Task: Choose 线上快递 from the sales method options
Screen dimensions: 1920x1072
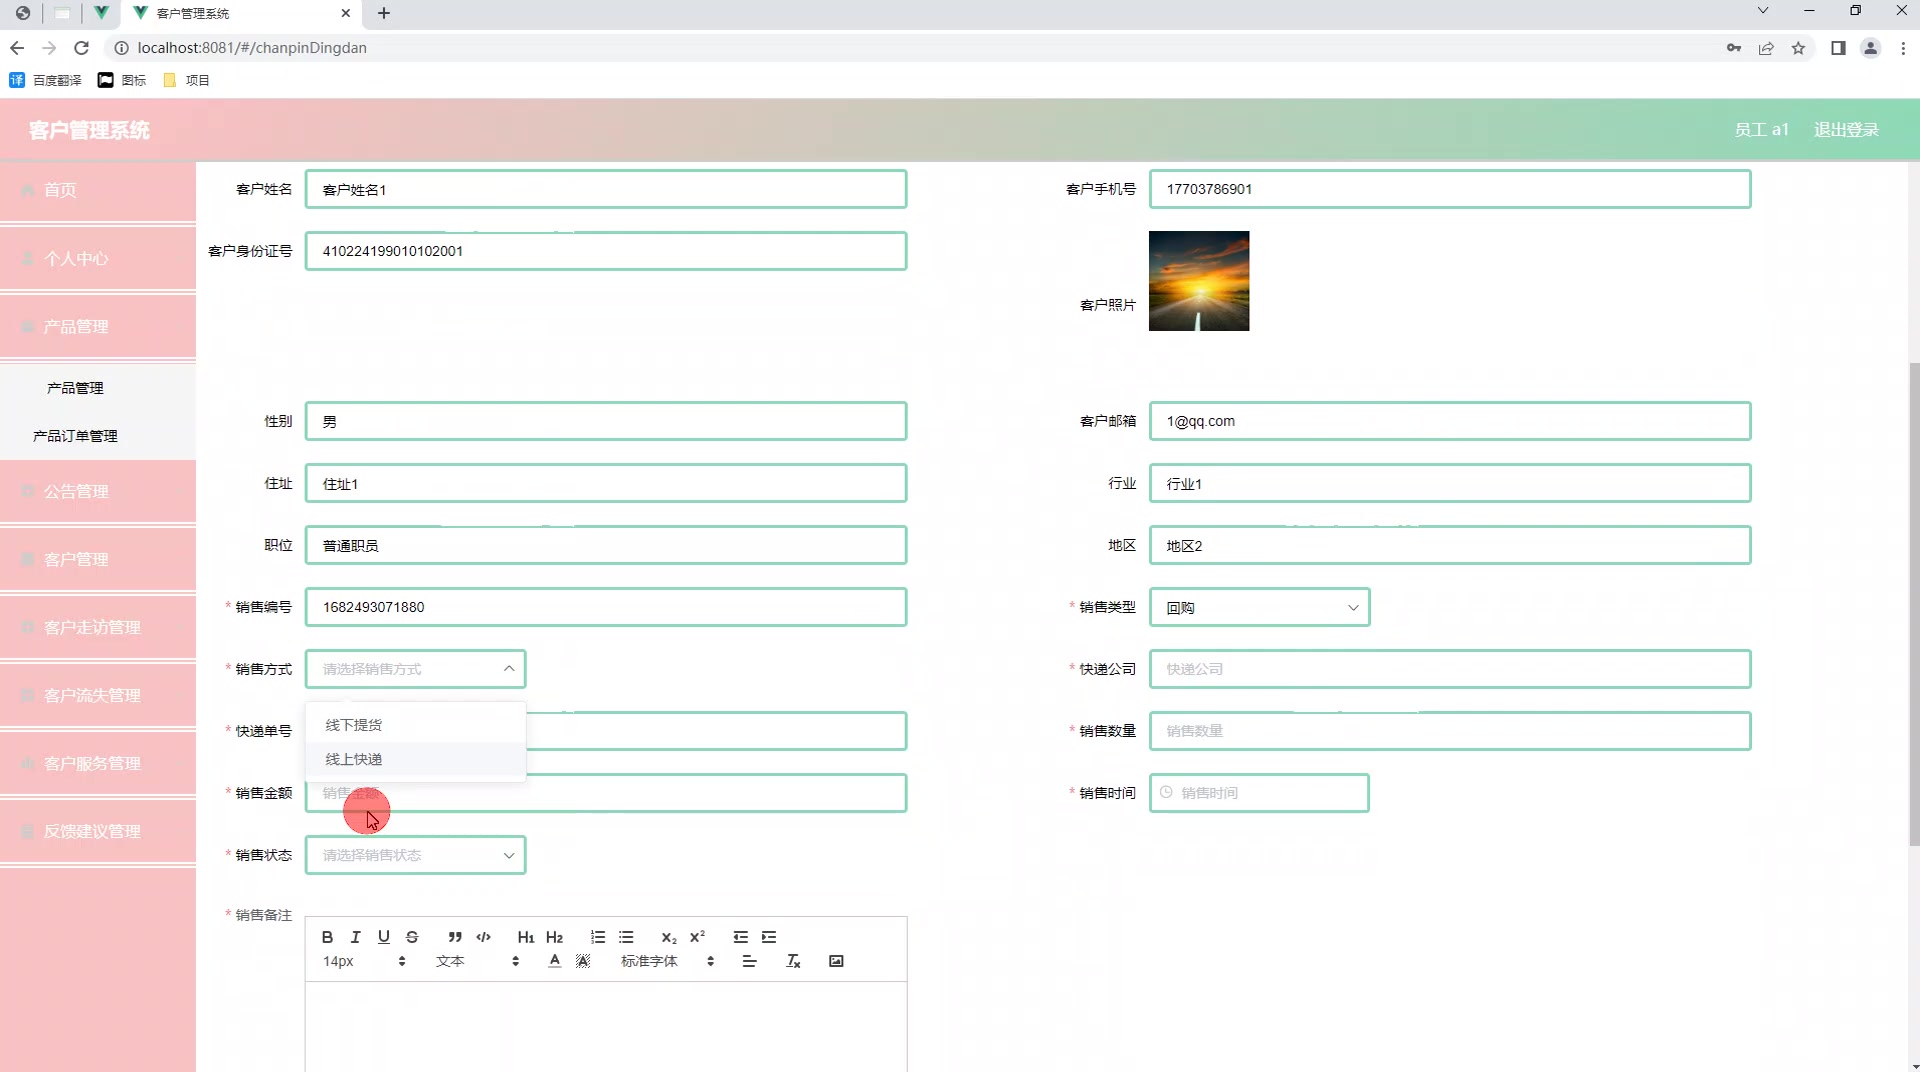Action: tap(355, 758)
